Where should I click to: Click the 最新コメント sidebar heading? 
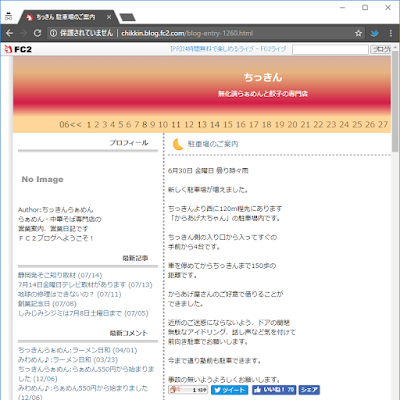pyautogui.click(x=129, y=333)
